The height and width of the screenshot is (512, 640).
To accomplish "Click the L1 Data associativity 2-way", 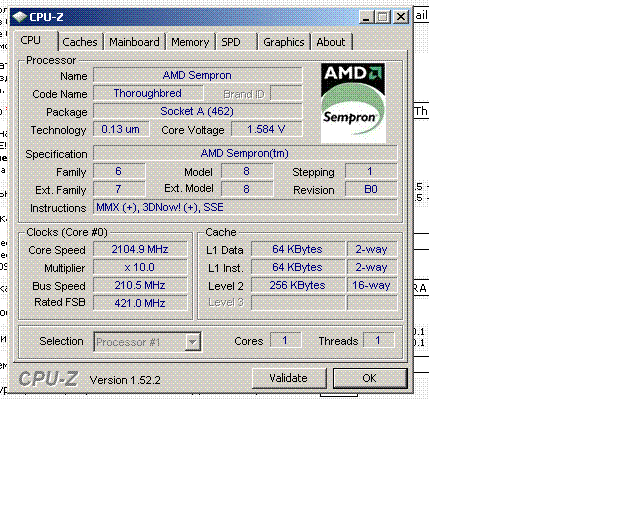I will 371,249.
